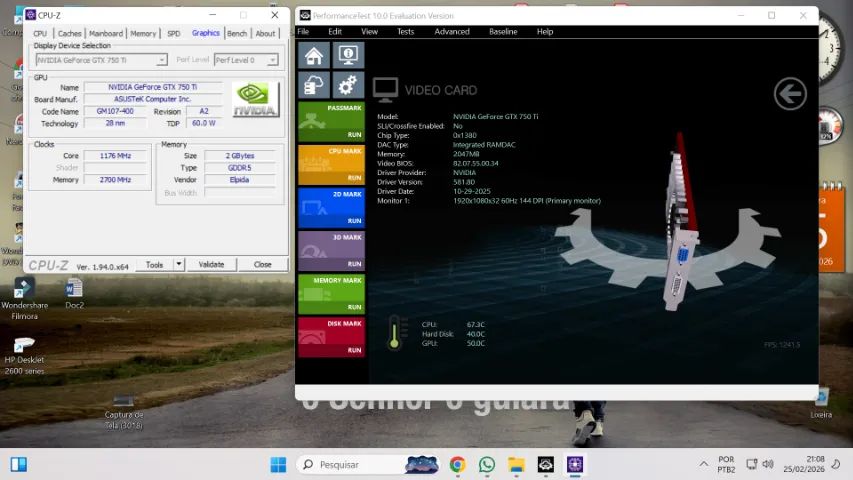Run the 2D Mark test

click(331, 207)
